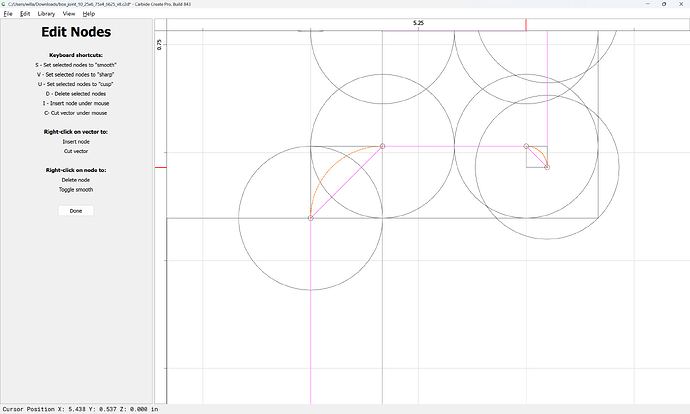Click the horizontal magenta line between the two arcs
The width and height of the screenshot is (690, 414).
(454, 146)
